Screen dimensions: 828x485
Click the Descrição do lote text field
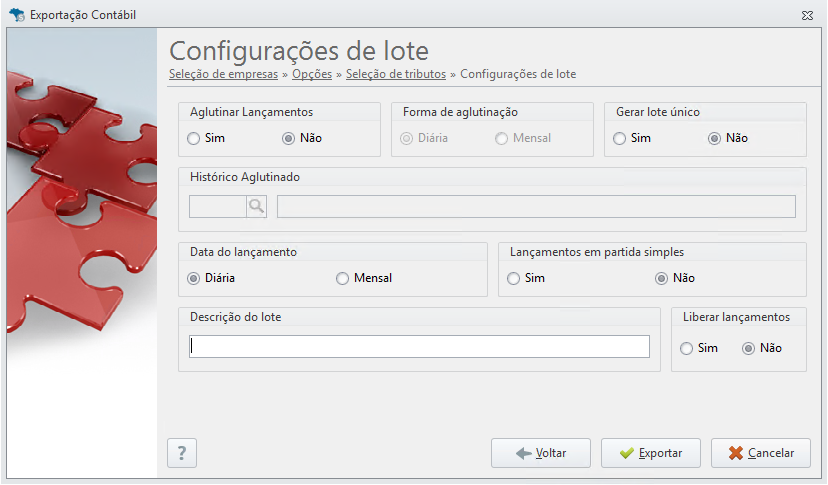click(x=419, y=347)
